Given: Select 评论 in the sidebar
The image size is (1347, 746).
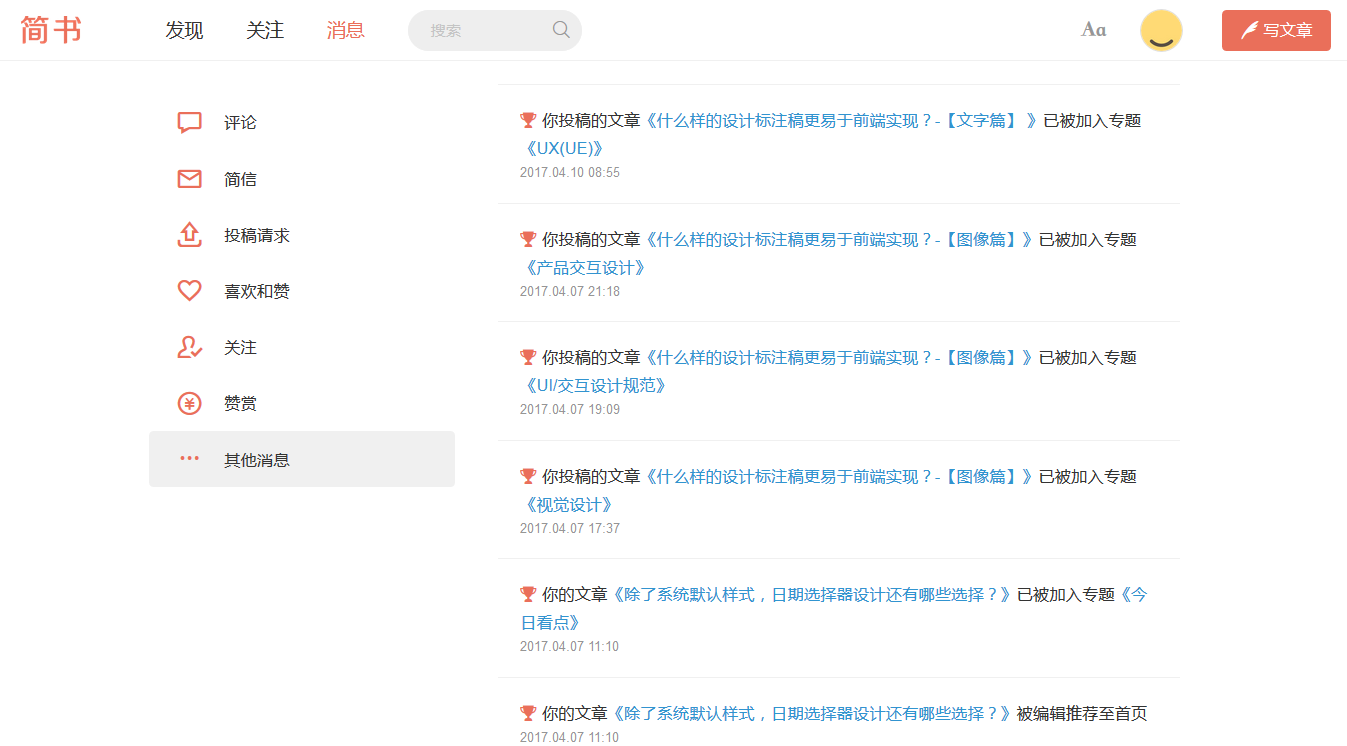Looking at the screenshot, I should pos(240,123).
